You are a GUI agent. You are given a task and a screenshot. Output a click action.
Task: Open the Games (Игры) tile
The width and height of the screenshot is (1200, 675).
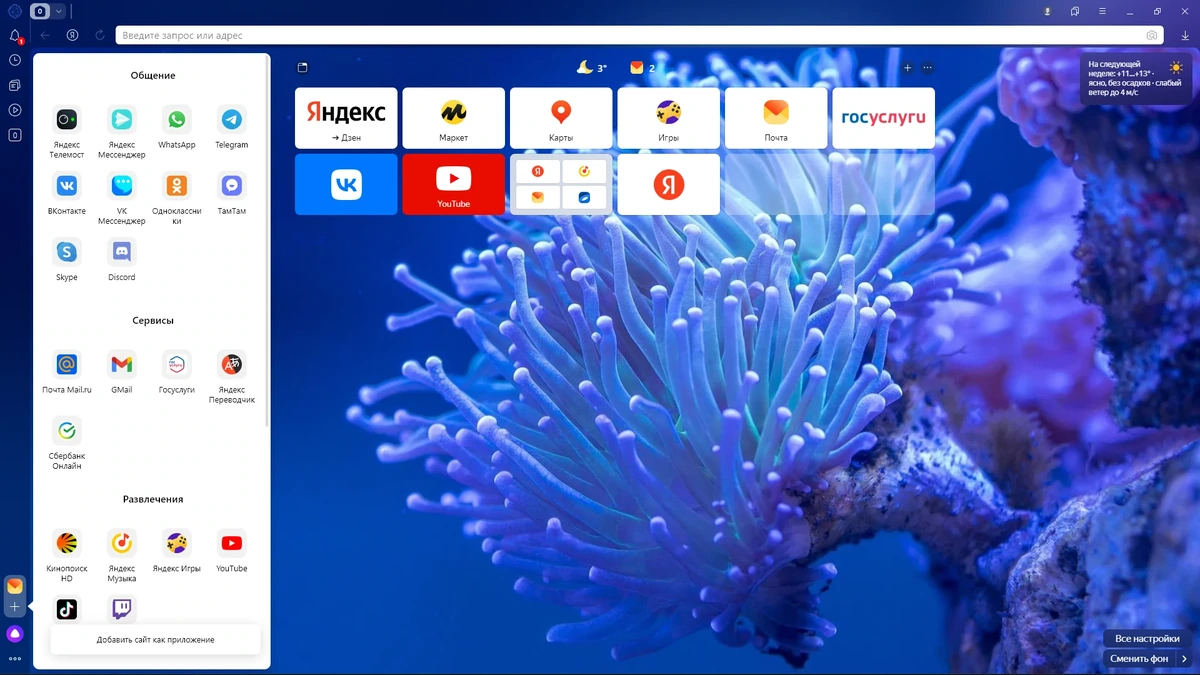tap(668, 118)
